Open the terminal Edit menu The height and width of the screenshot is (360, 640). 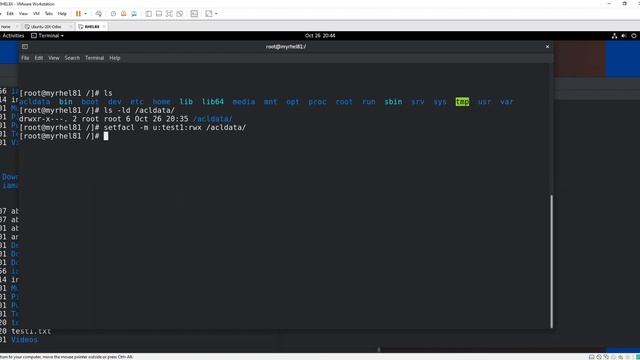pos(39,58)
